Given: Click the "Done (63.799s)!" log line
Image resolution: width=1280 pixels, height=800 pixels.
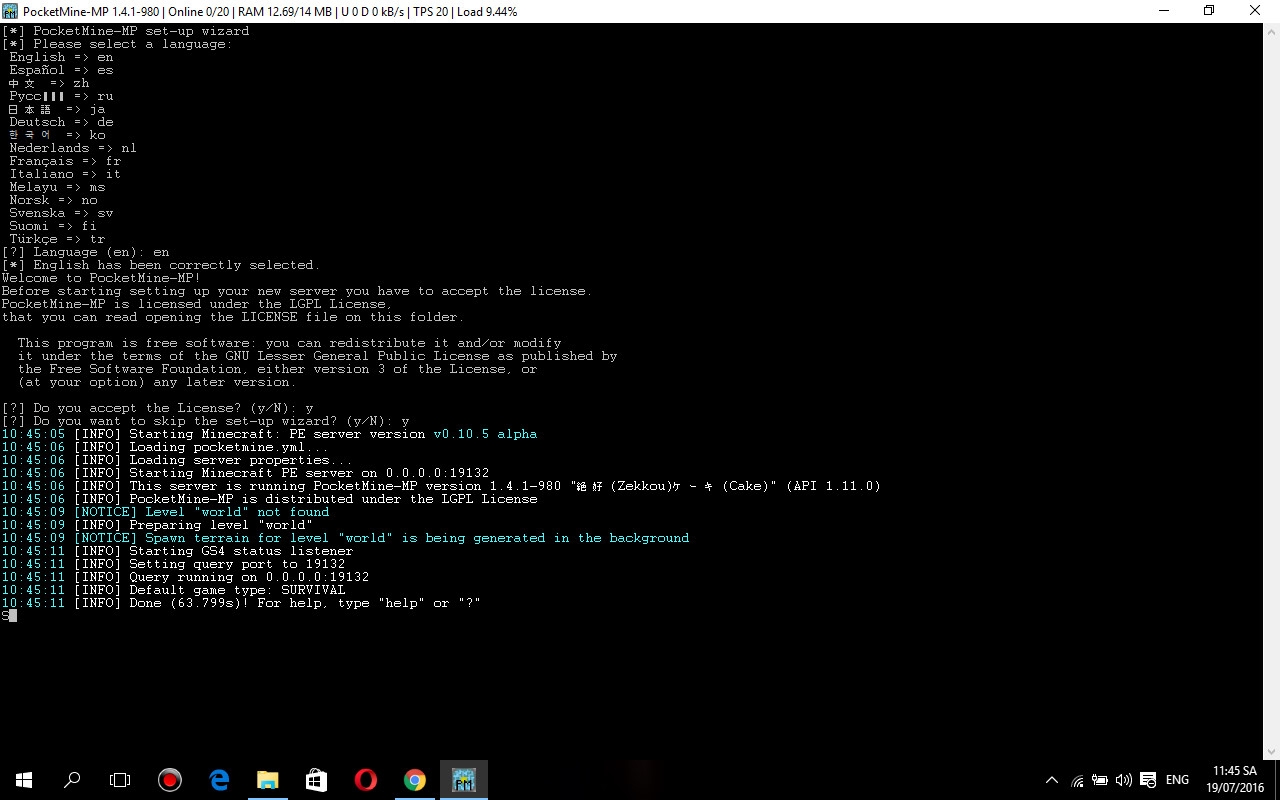Looking at the screenshot, I should (241, 603).
